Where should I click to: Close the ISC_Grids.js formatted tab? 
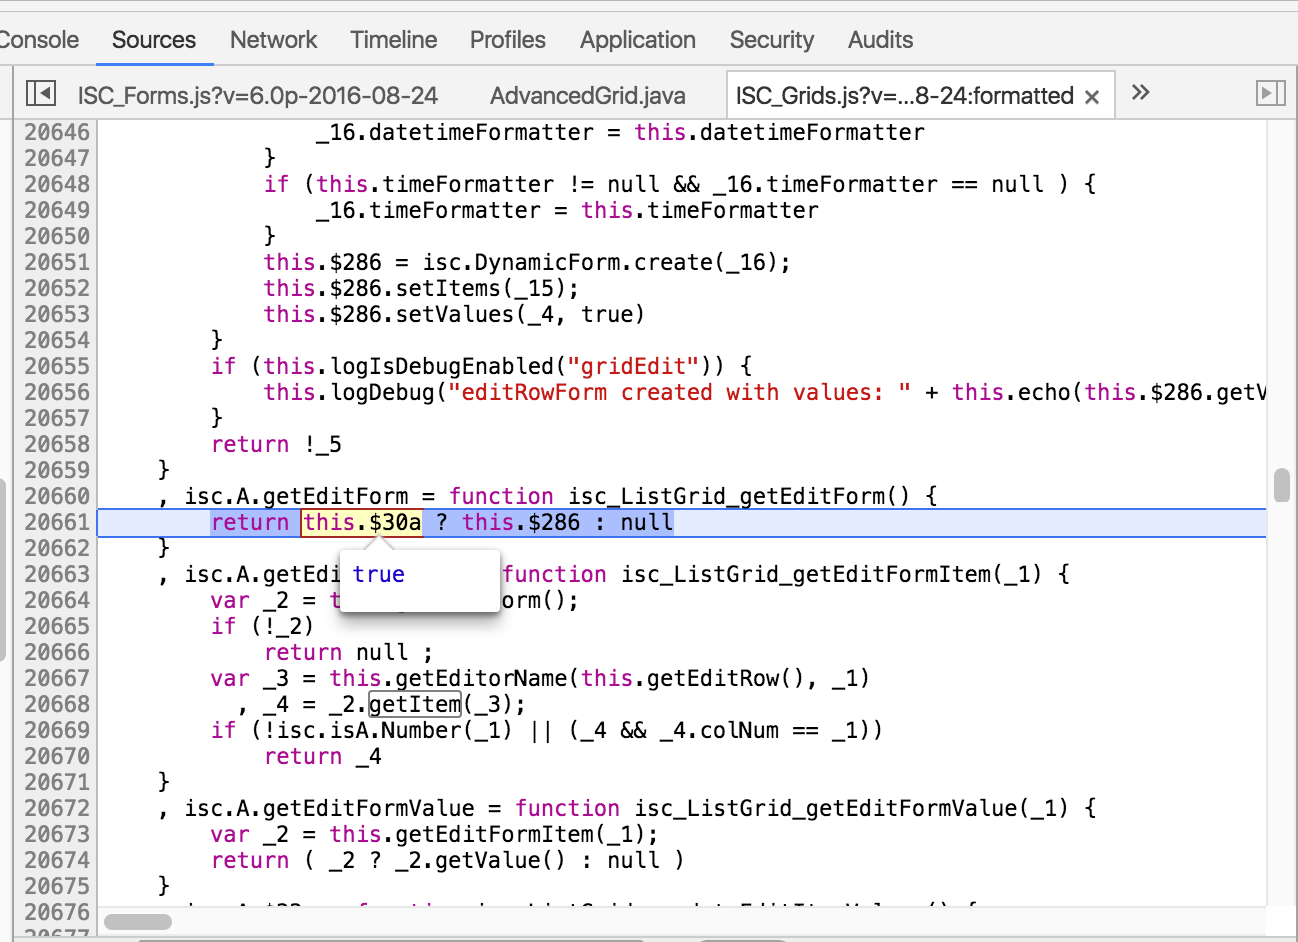tap(1092, 97)
